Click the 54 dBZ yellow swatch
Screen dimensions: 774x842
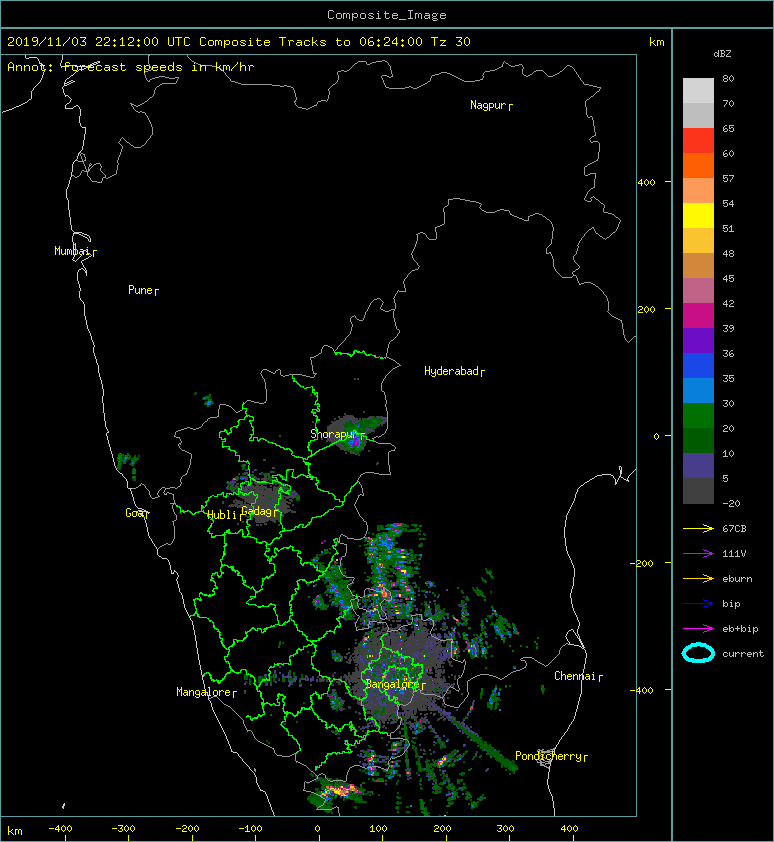click(x=698, y=215)
